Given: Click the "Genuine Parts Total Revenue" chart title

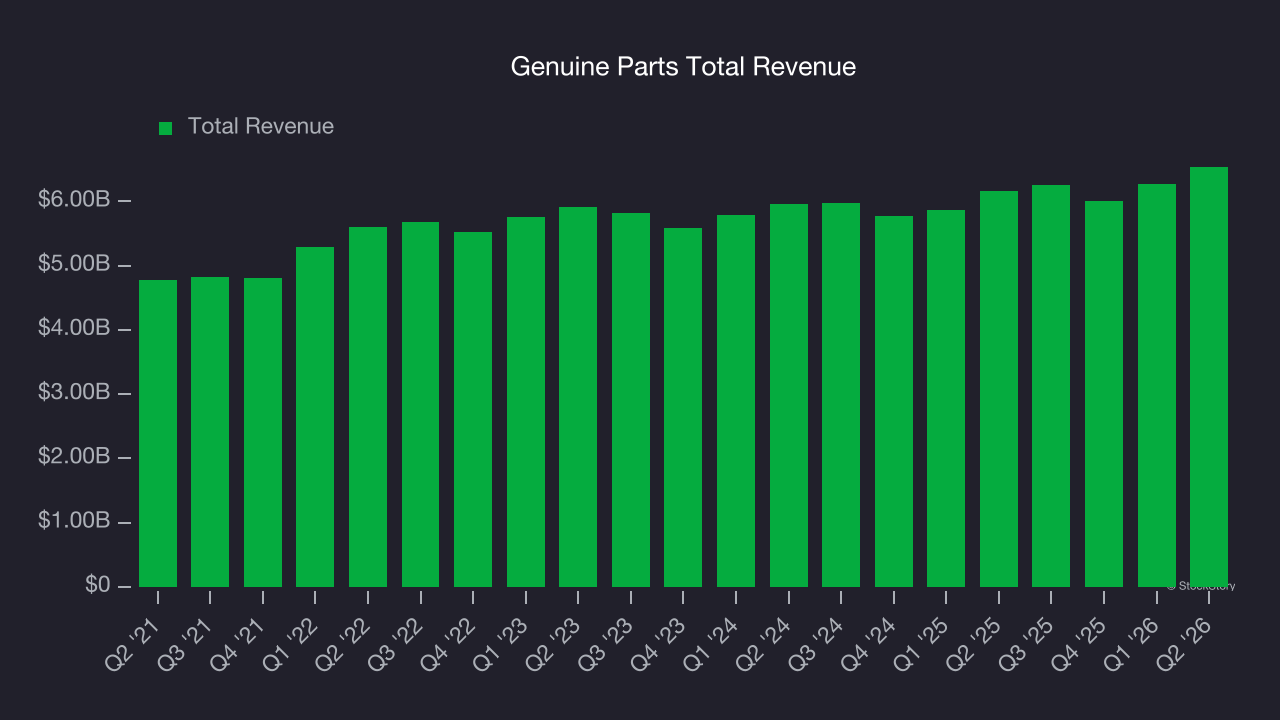Looking at the screenshot, I should (683, 67).
